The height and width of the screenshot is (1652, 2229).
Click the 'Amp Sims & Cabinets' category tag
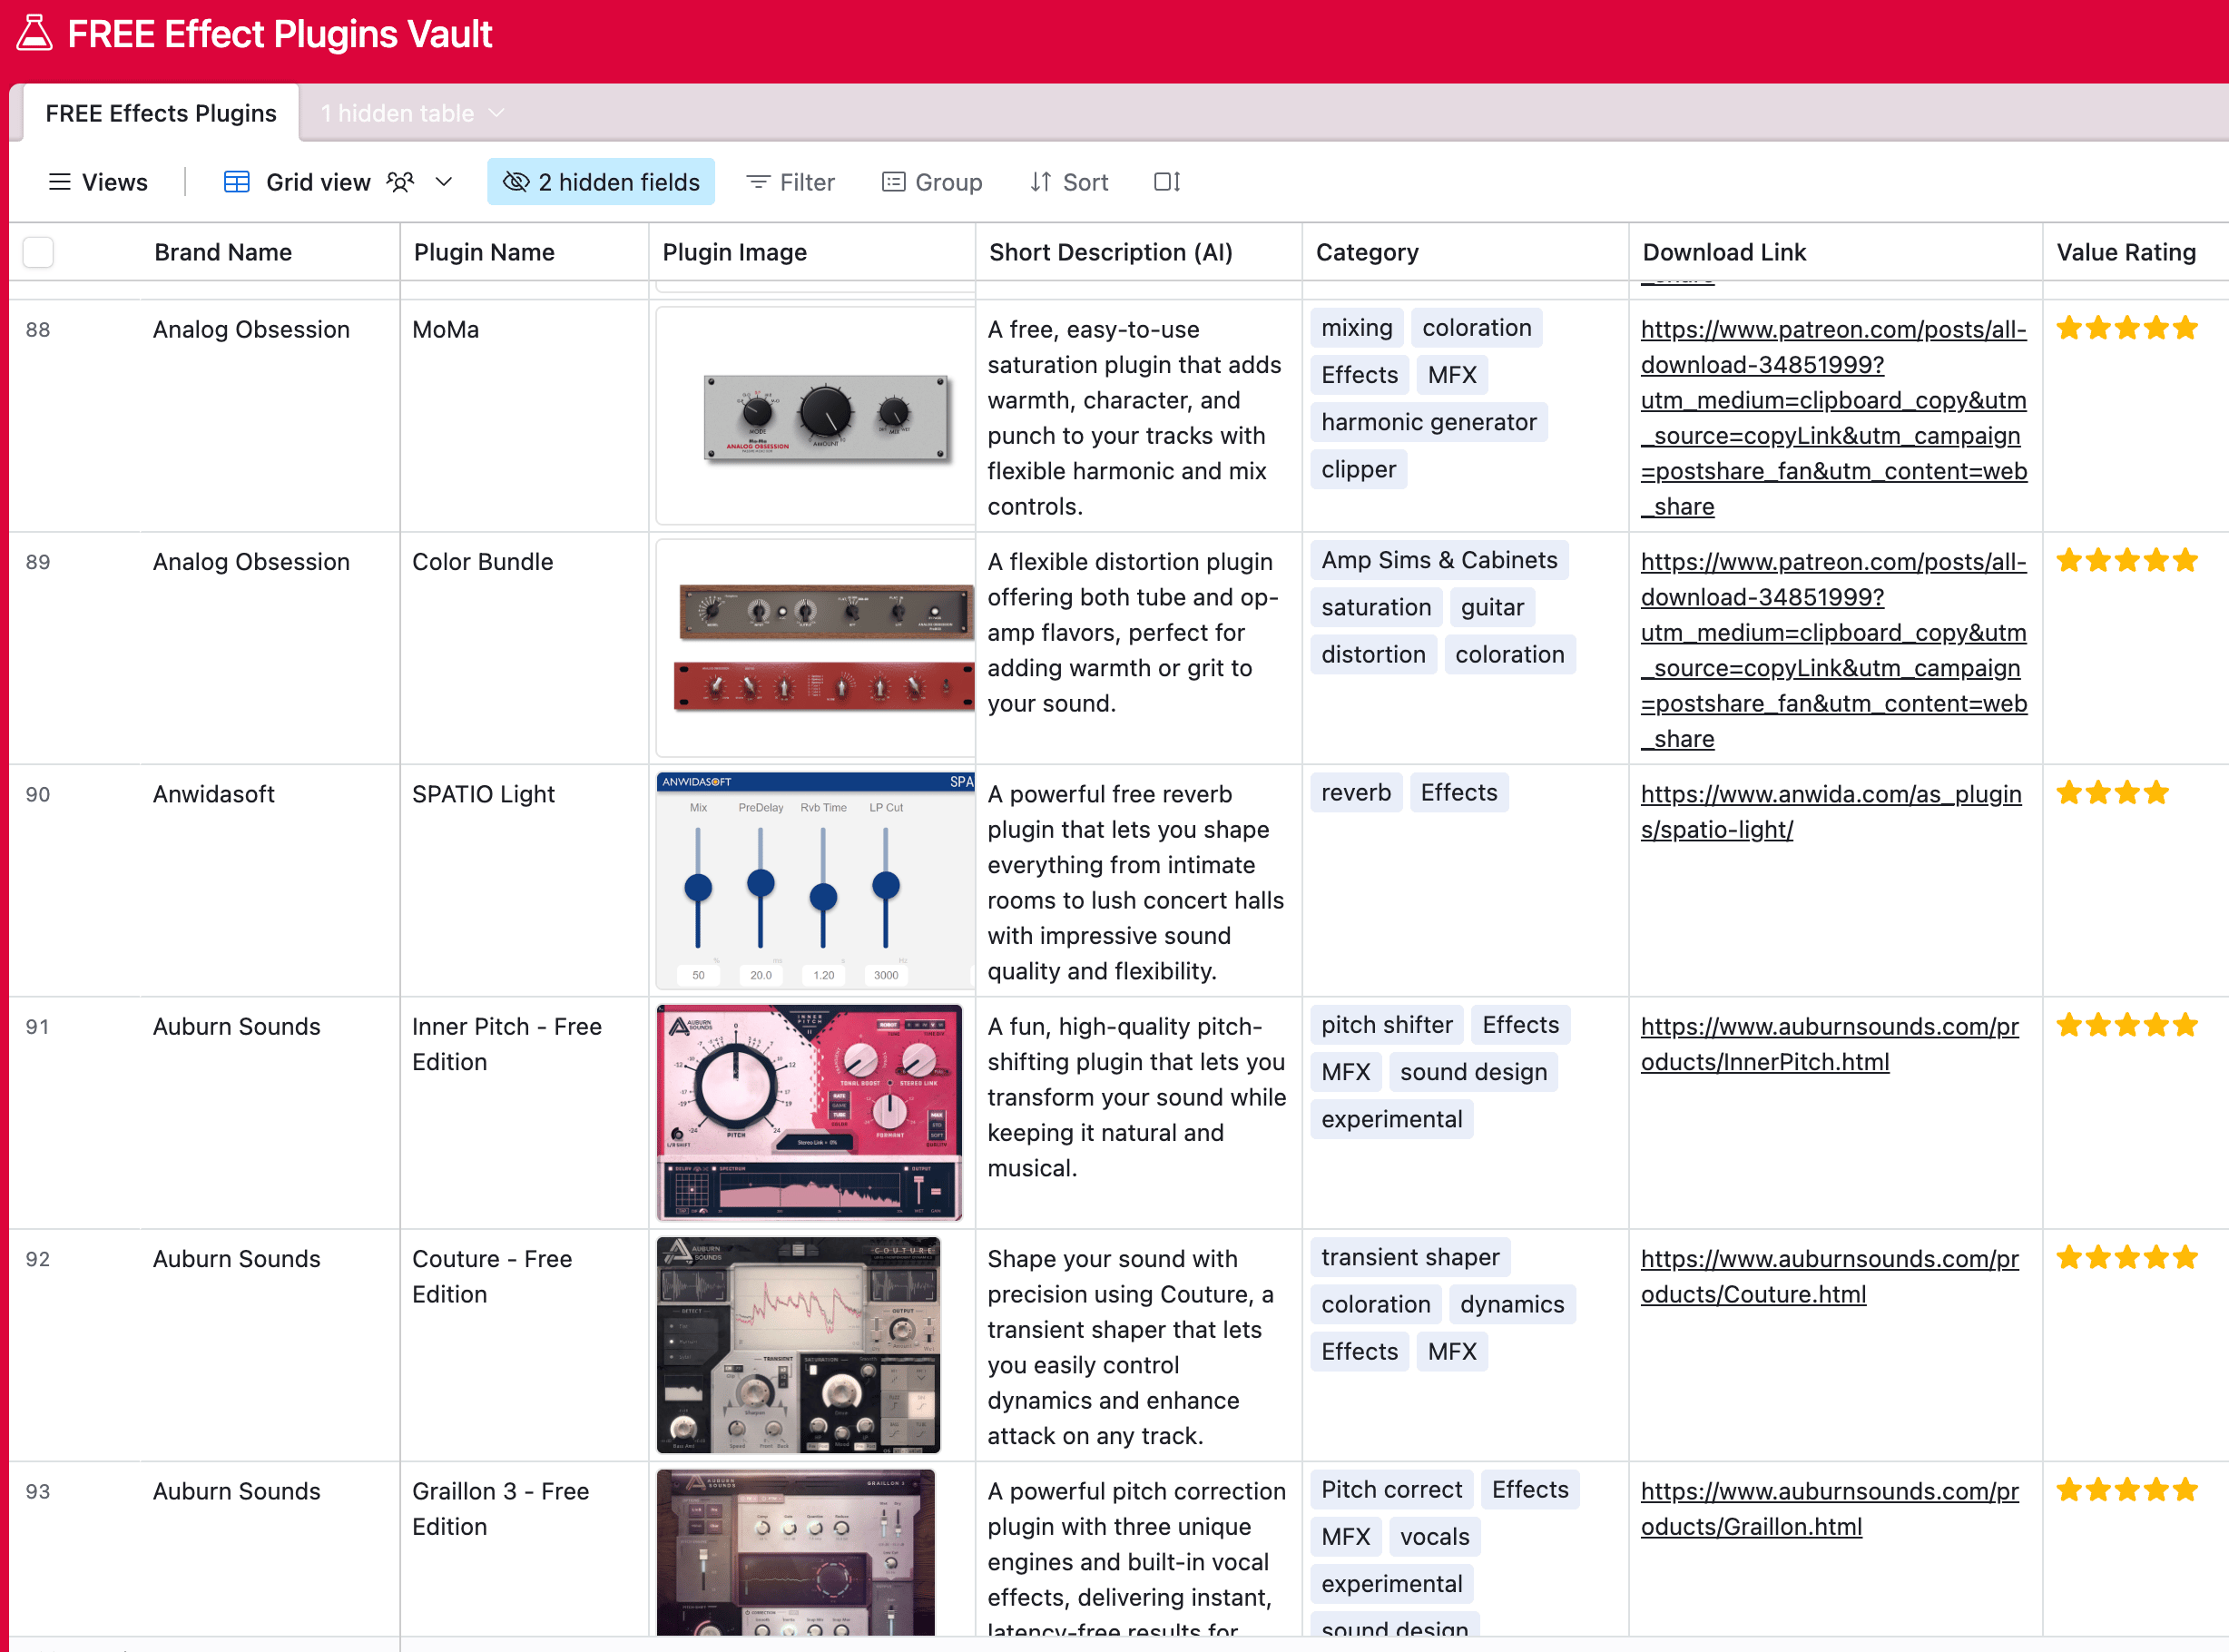click(1439, 560)
